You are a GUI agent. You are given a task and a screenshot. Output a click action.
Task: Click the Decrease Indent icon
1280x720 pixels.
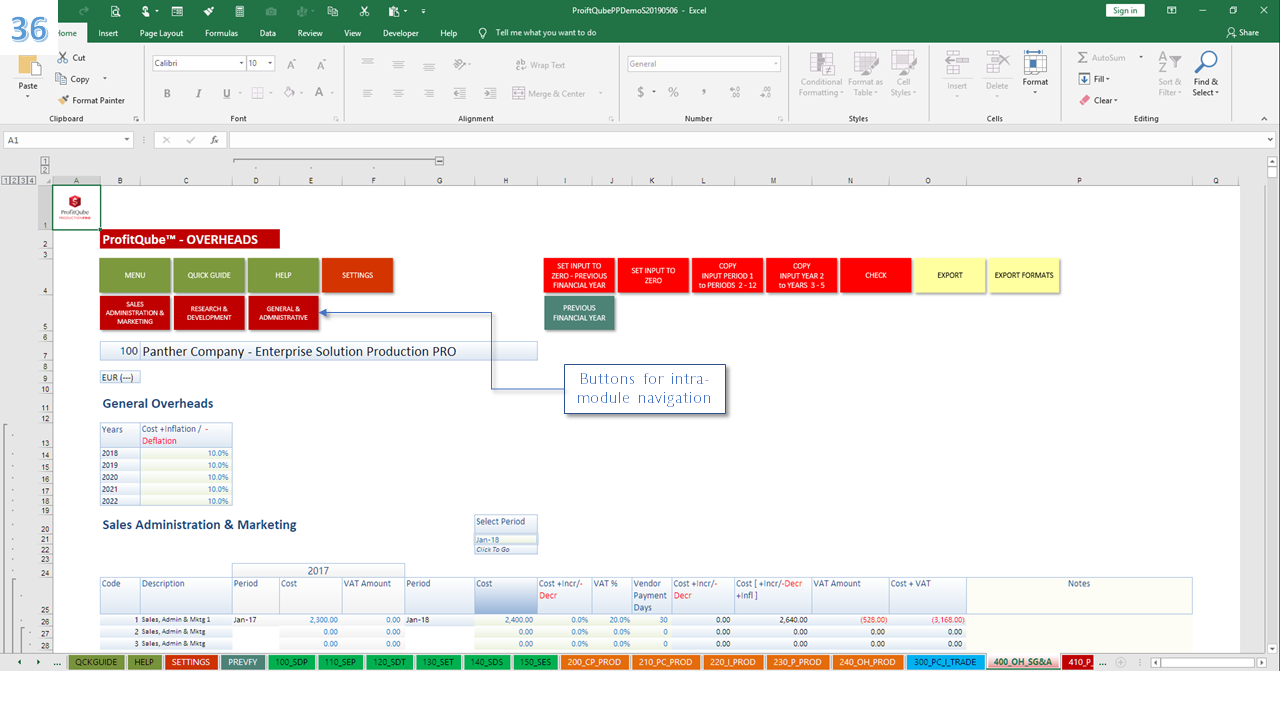(x=459, y=93)
